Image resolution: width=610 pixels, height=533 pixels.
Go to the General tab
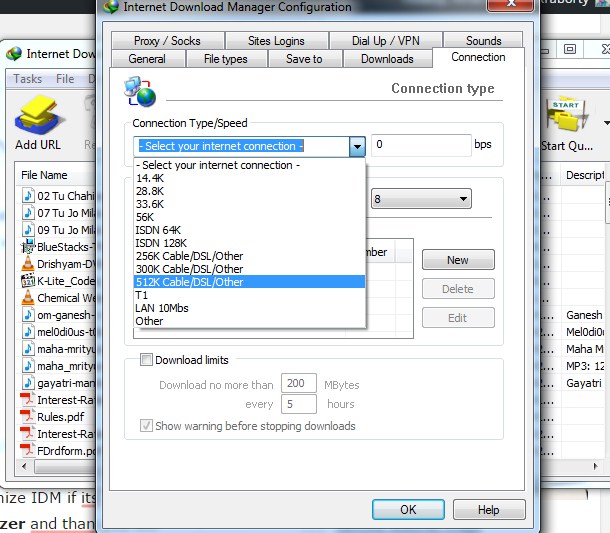pos(147,59)
